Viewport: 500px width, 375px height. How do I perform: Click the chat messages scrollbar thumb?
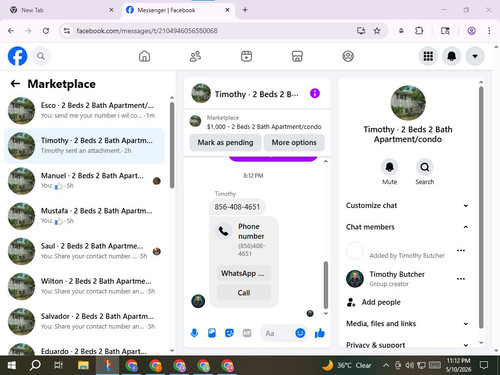click(x=326, y=285)
